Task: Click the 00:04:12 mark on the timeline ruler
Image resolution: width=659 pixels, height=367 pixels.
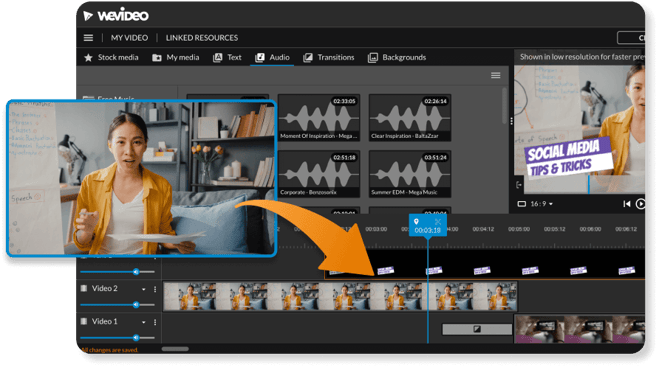Action: coord(483,229)
